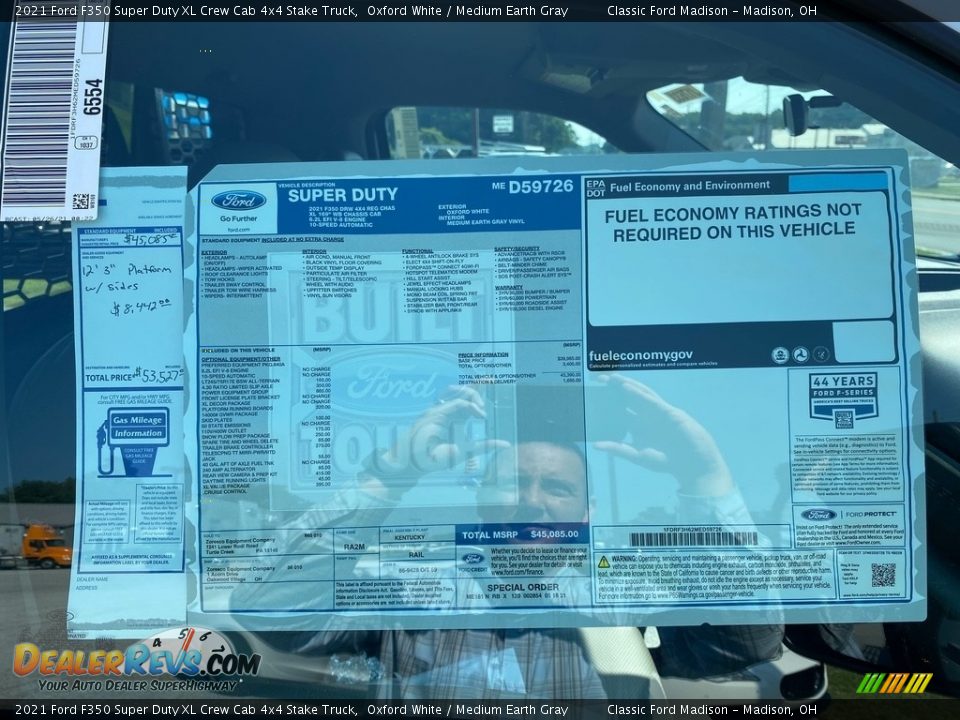
Task: Click the 44 Years Ford F-Series badge
Action: [843, 400]
